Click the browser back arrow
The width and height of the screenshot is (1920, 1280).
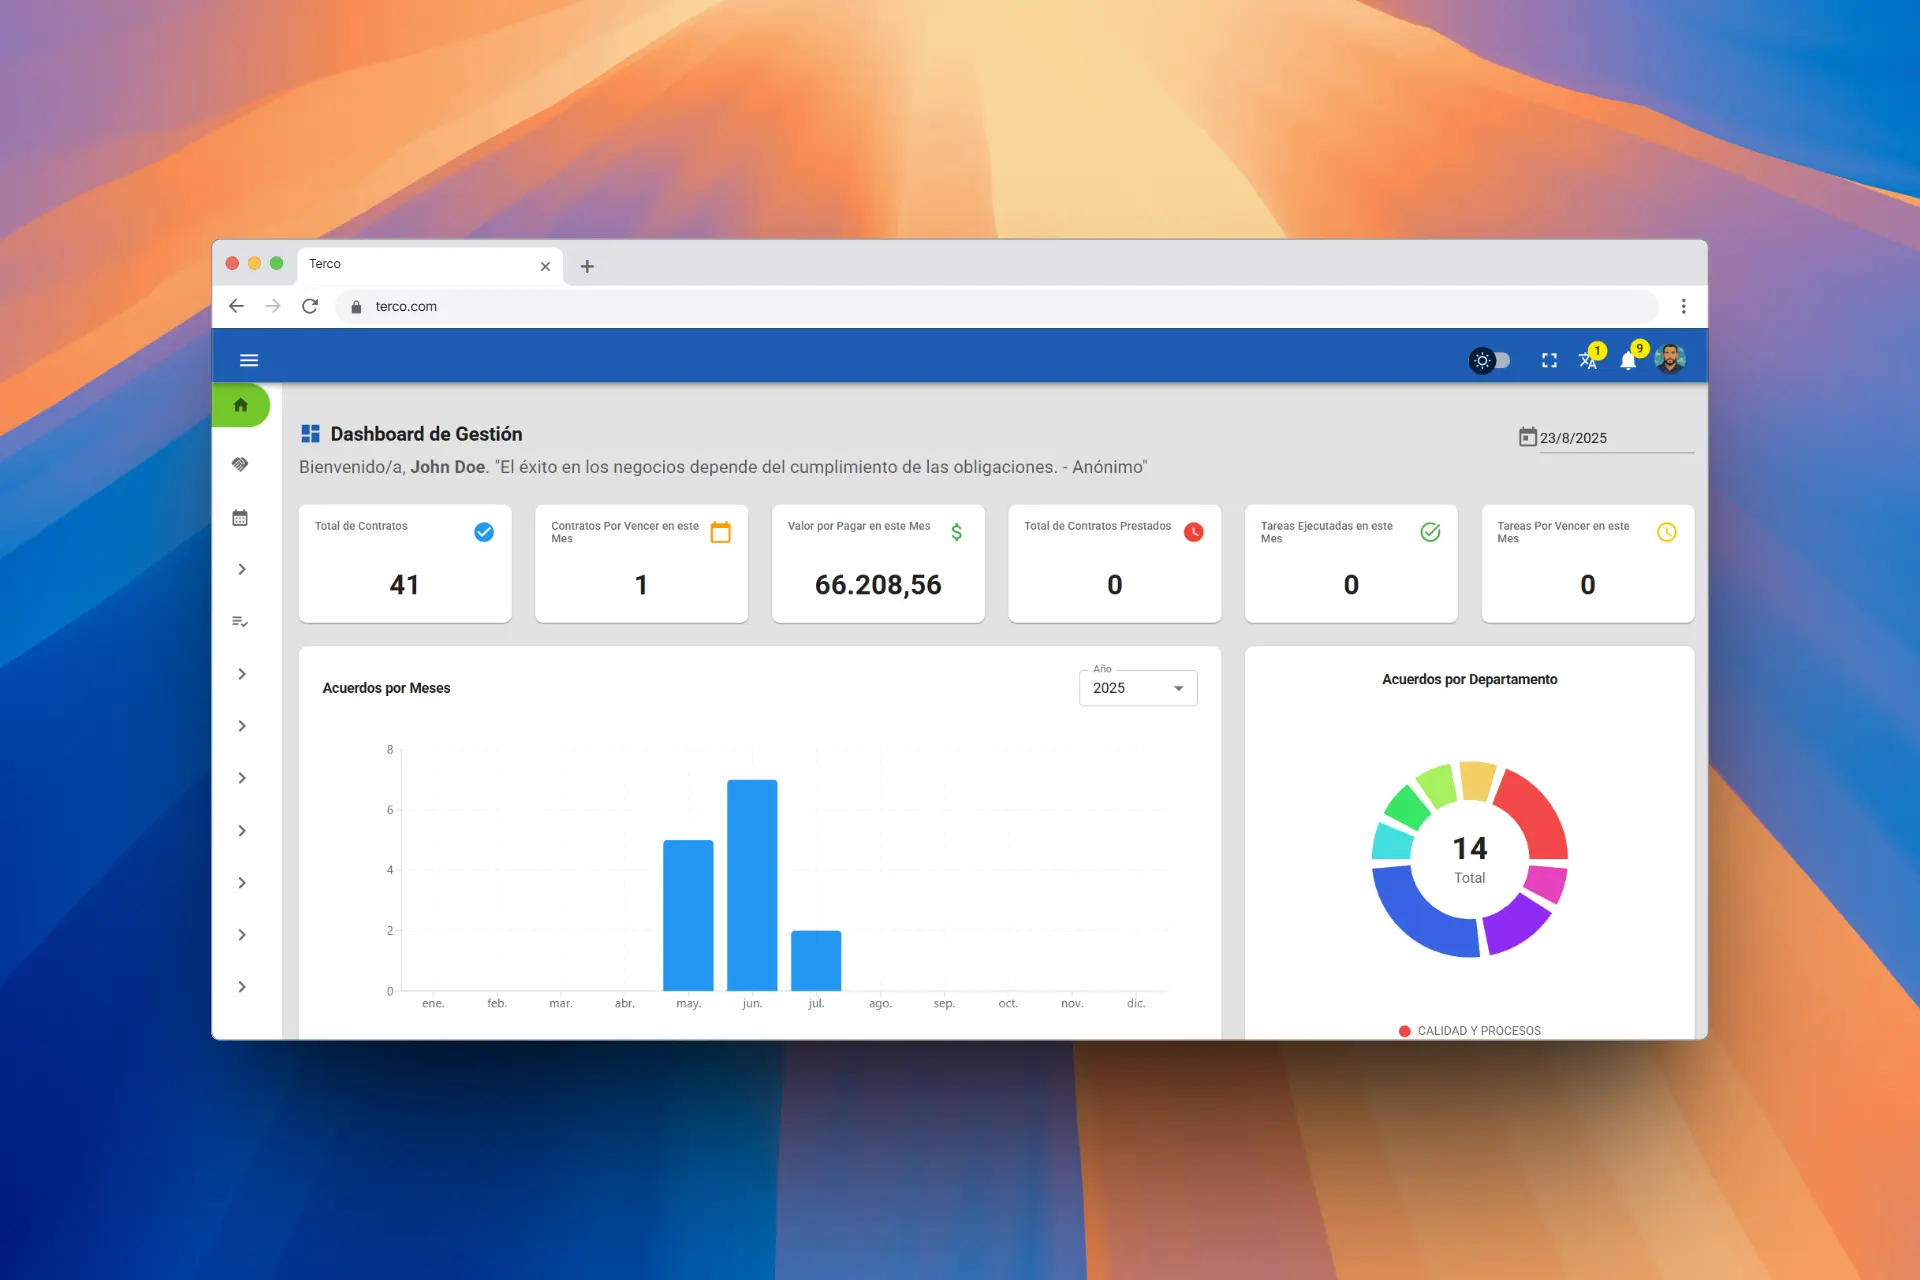point(236,306)
